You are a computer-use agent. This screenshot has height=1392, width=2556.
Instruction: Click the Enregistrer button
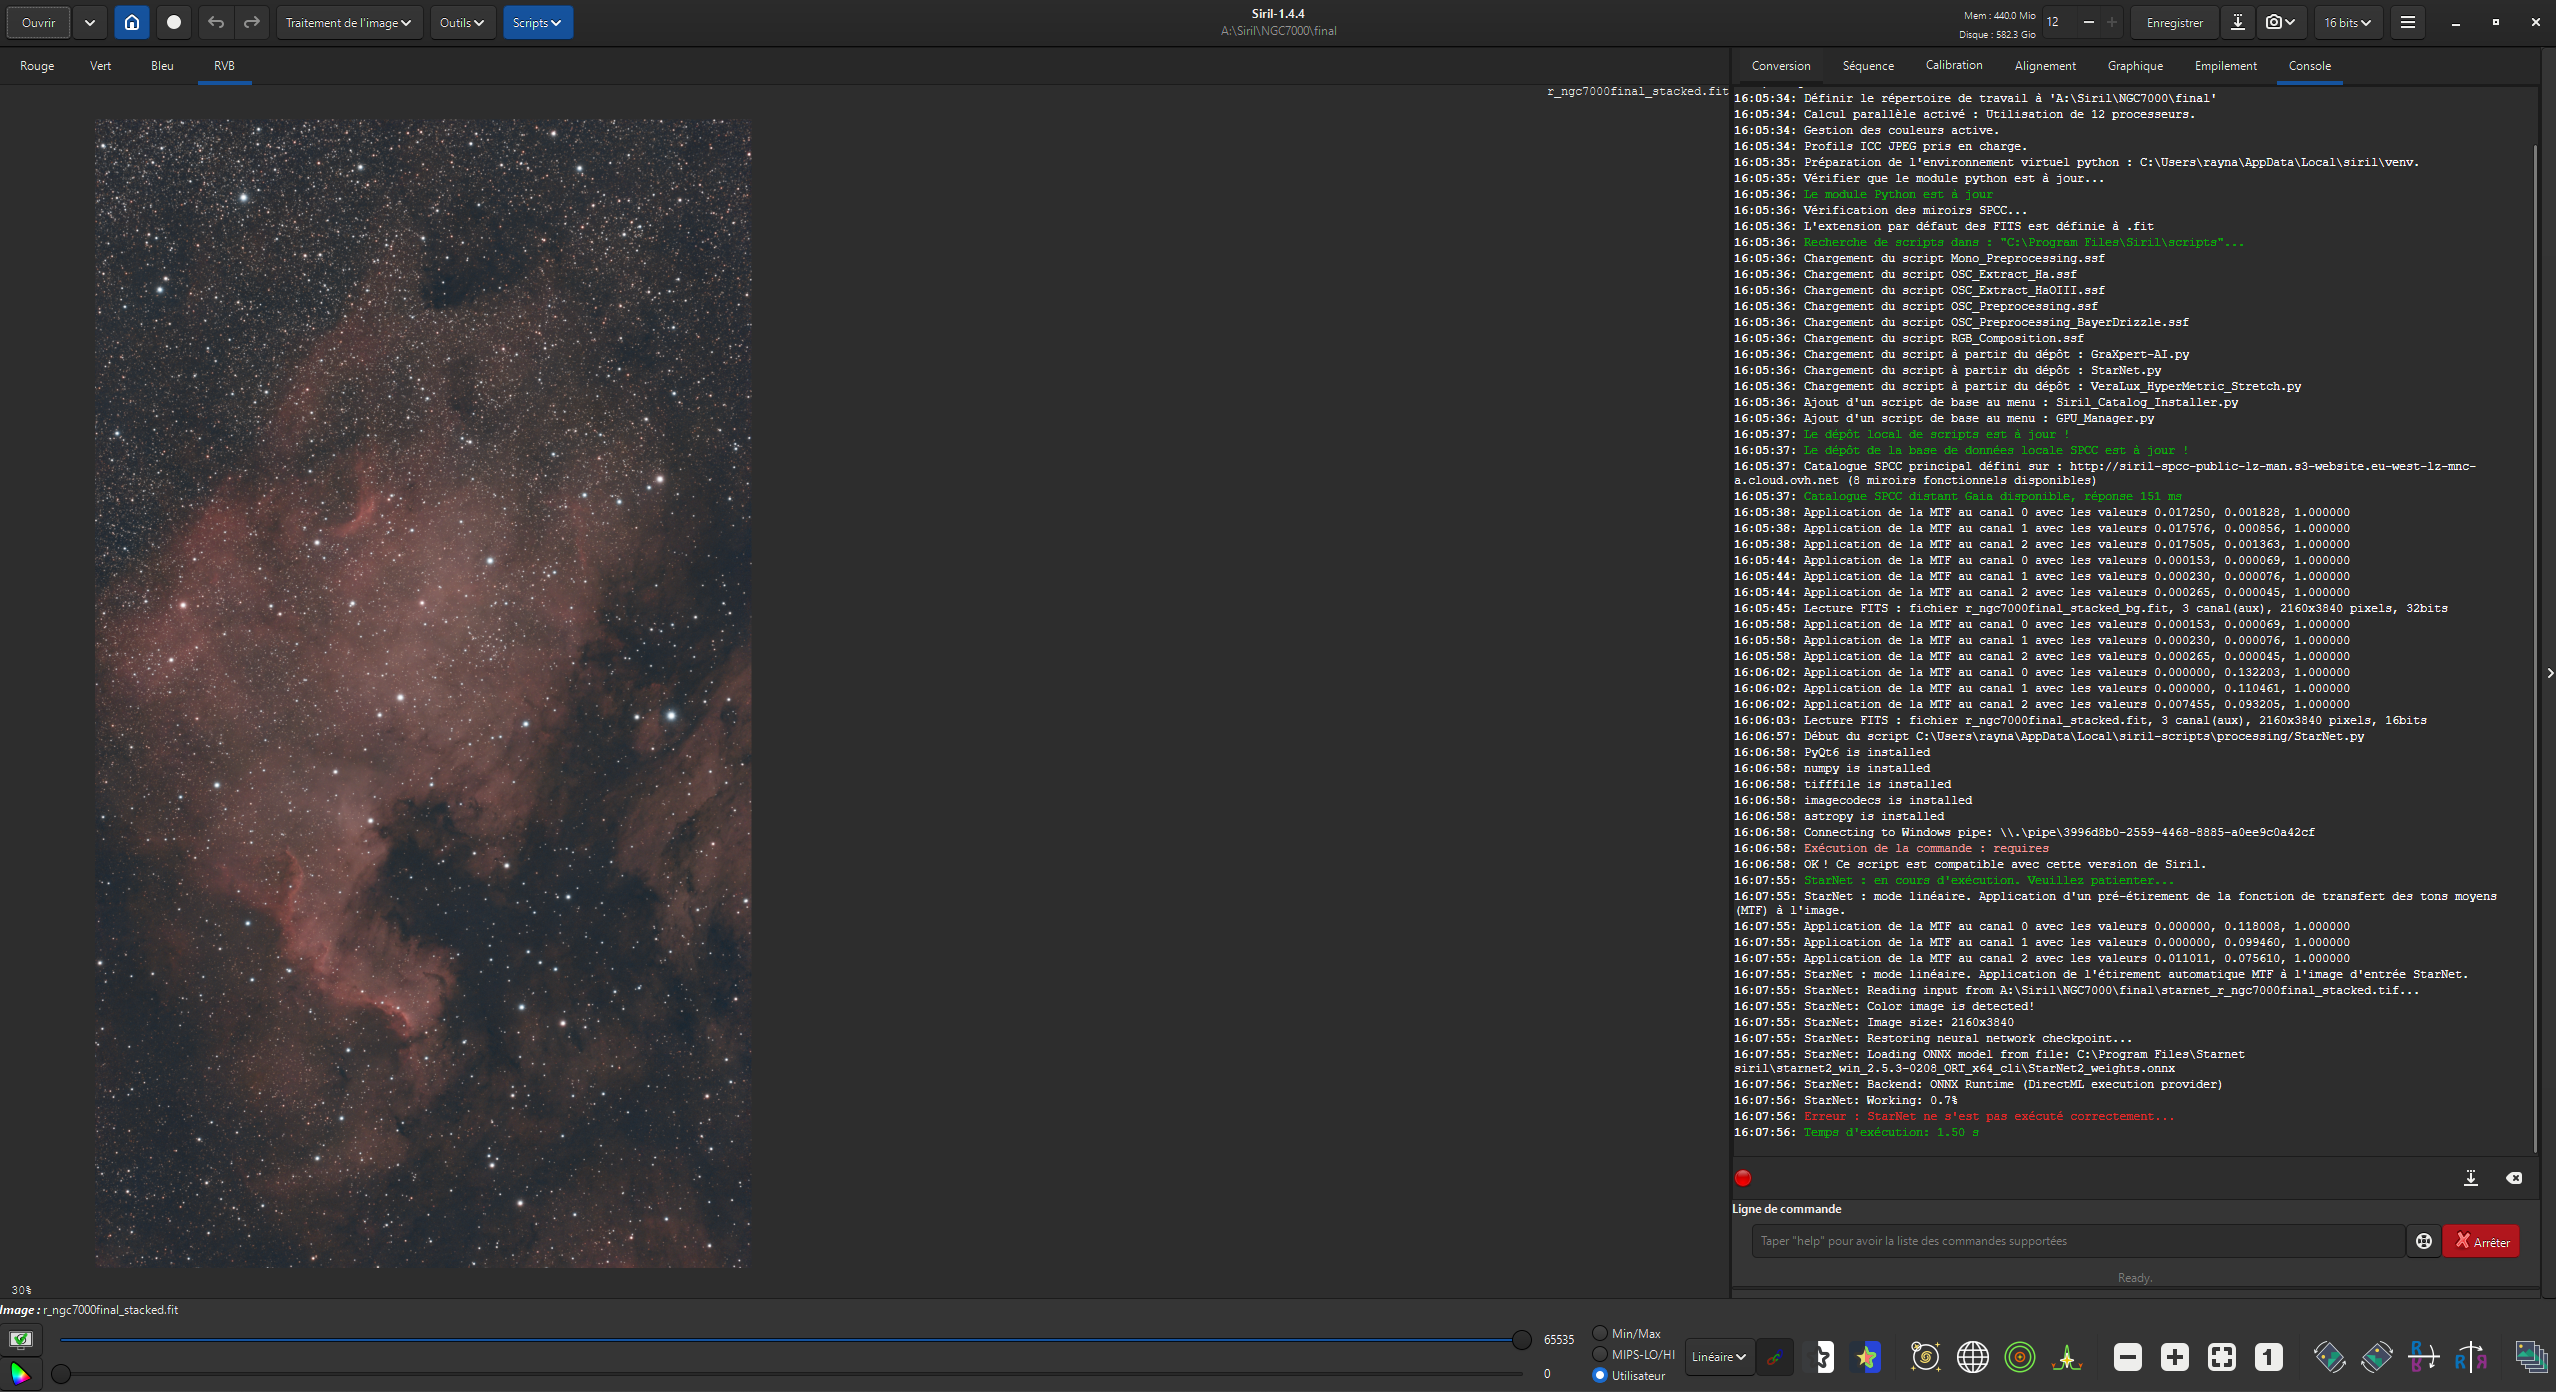click(x=2175, y=22)
